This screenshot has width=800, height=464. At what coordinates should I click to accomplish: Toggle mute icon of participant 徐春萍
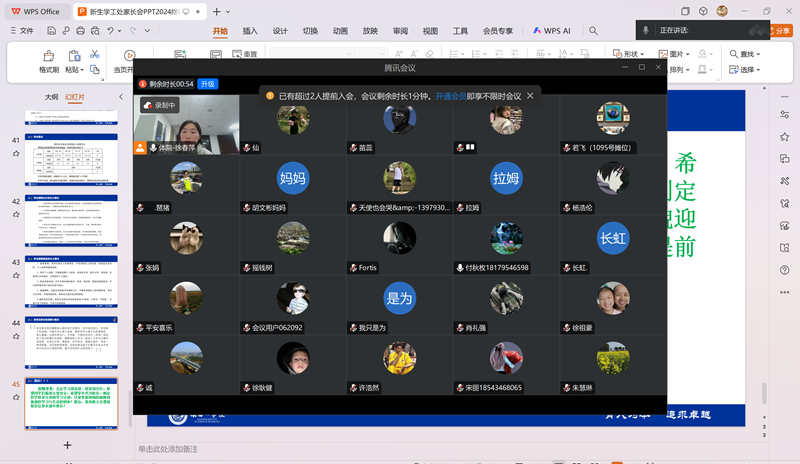(153, 148)
